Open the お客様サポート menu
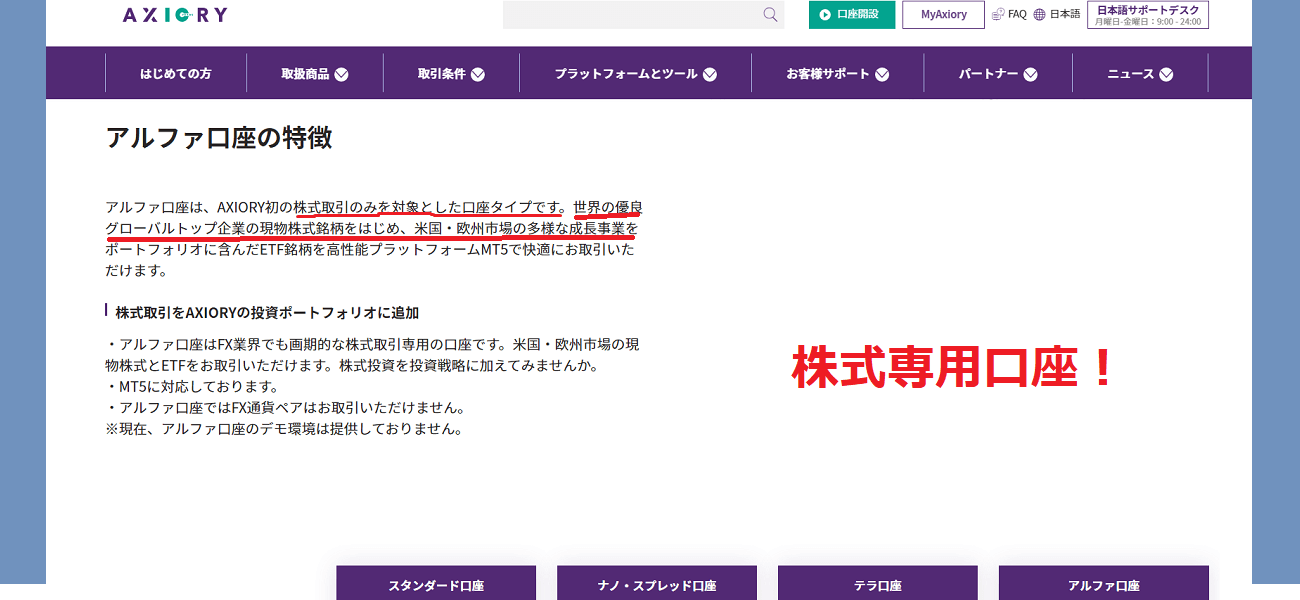This screenshot has width=1300, height=600. (828, 74)
